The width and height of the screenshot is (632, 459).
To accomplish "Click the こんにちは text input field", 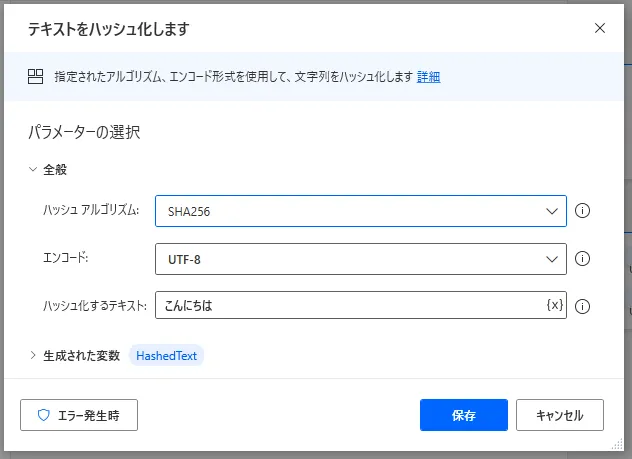I will tap(351, 305).
